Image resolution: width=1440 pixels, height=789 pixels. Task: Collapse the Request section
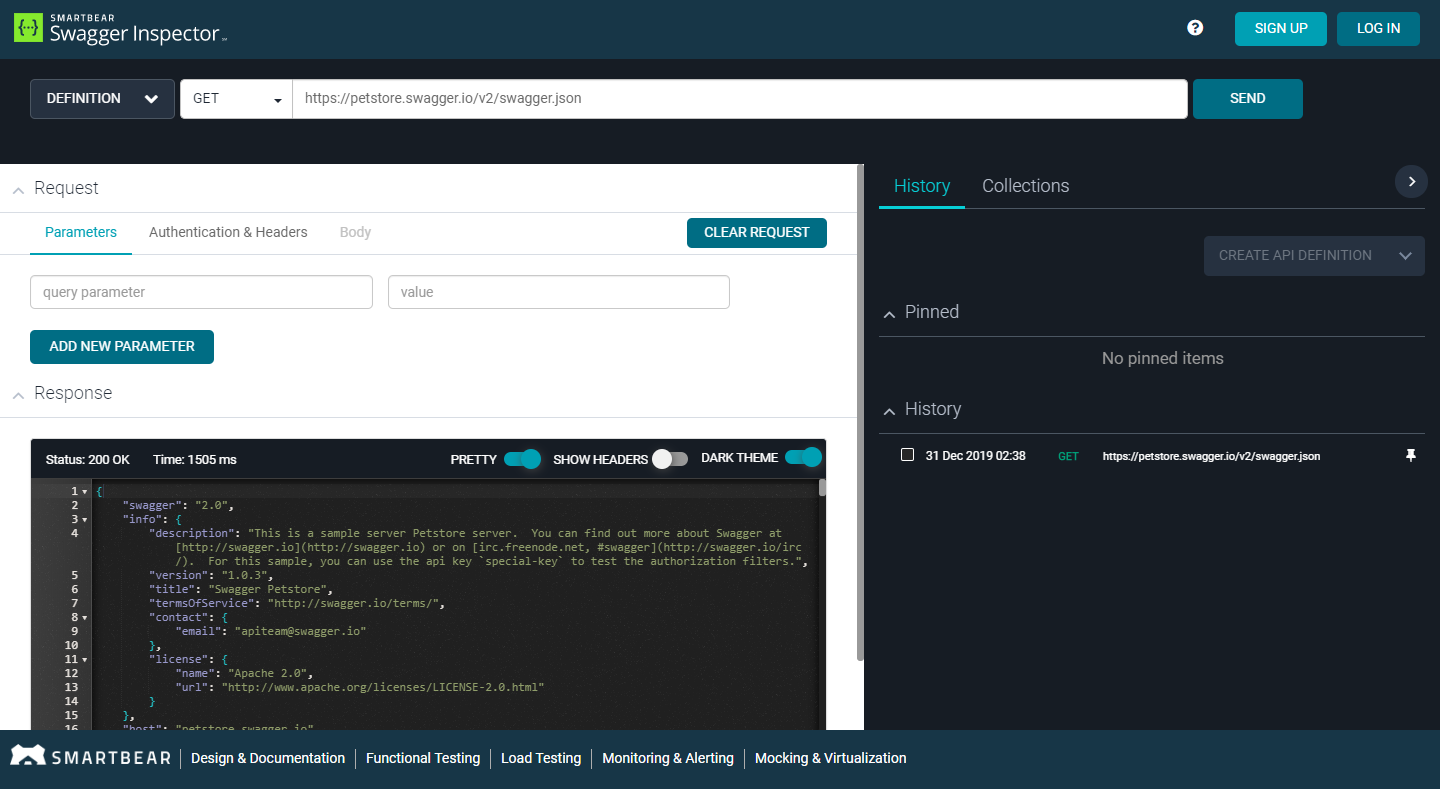(x=18, y=189)
